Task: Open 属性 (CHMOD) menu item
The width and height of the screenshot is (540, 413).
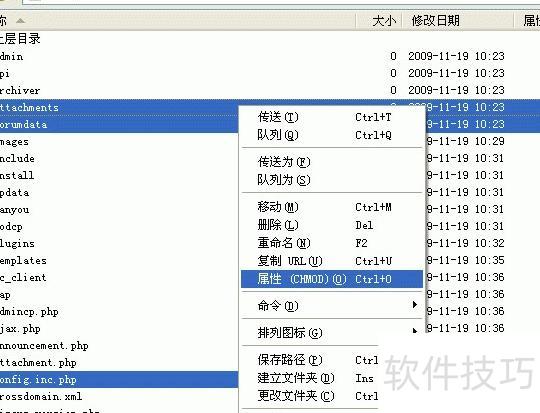Action: (332, 279)
